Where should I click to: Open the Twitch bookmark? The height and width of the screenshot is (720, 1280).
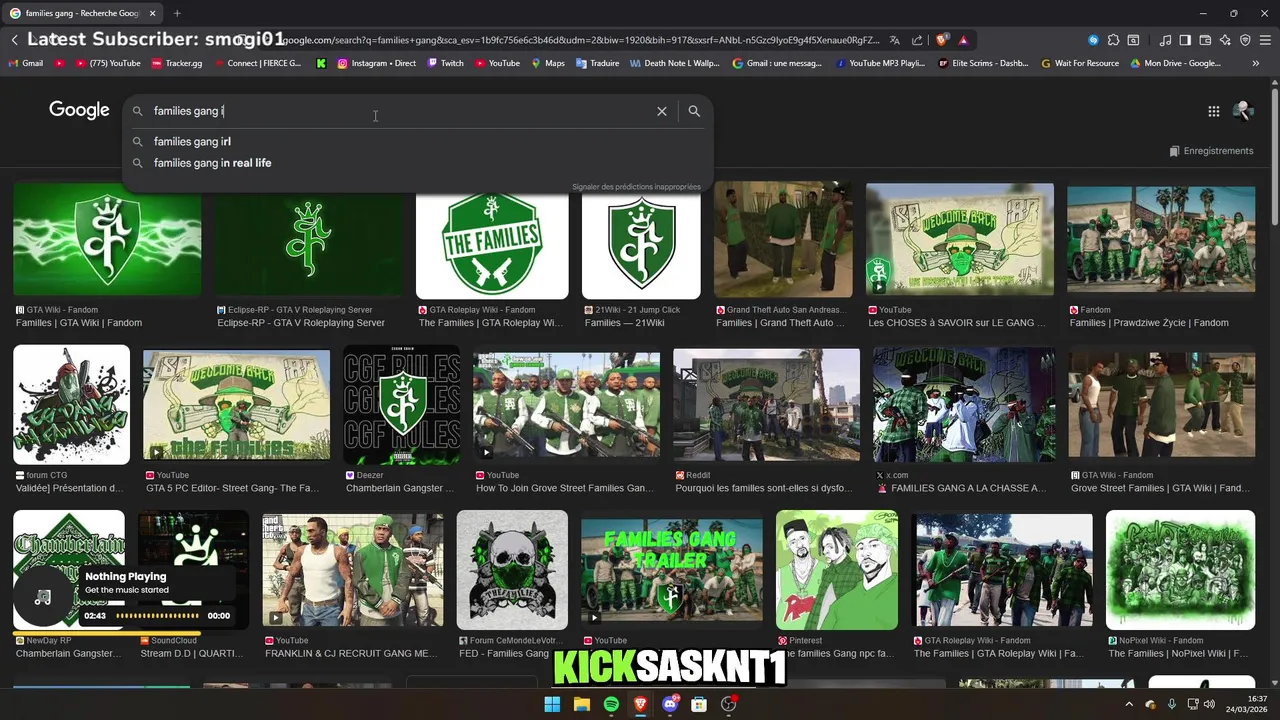[x=445, y=63]
